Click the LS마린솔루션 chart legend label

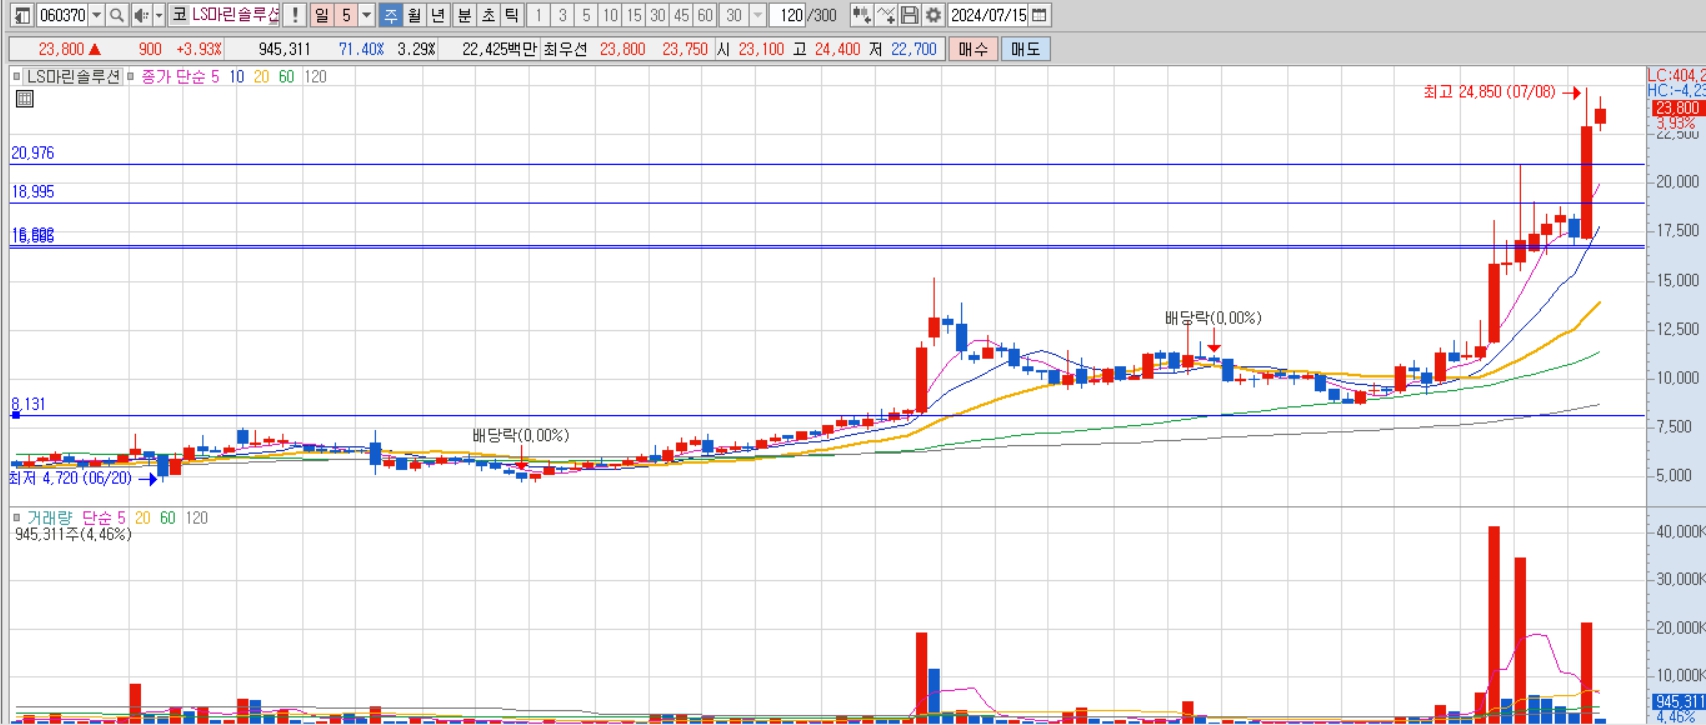[73, 76]
